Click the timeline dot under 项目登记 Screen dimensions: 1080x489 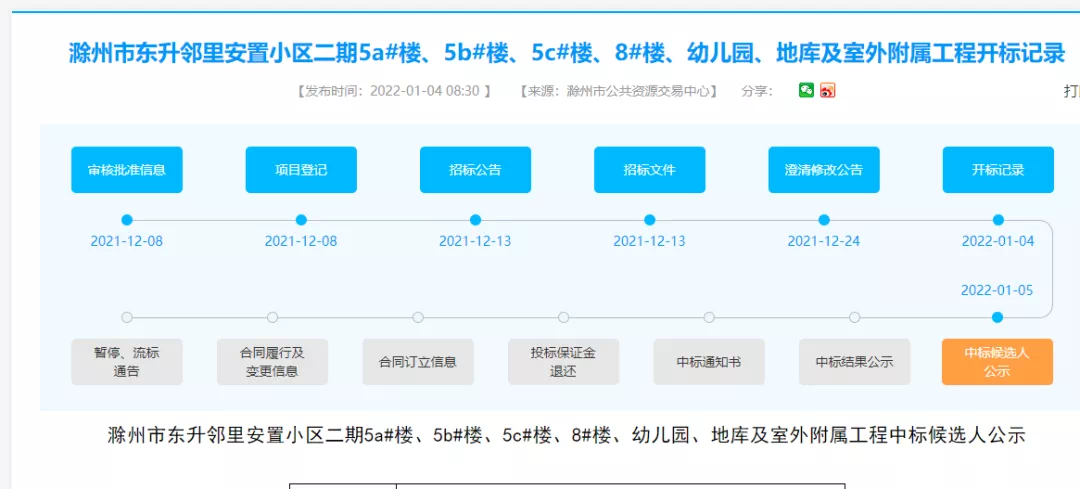coord(301,220)
